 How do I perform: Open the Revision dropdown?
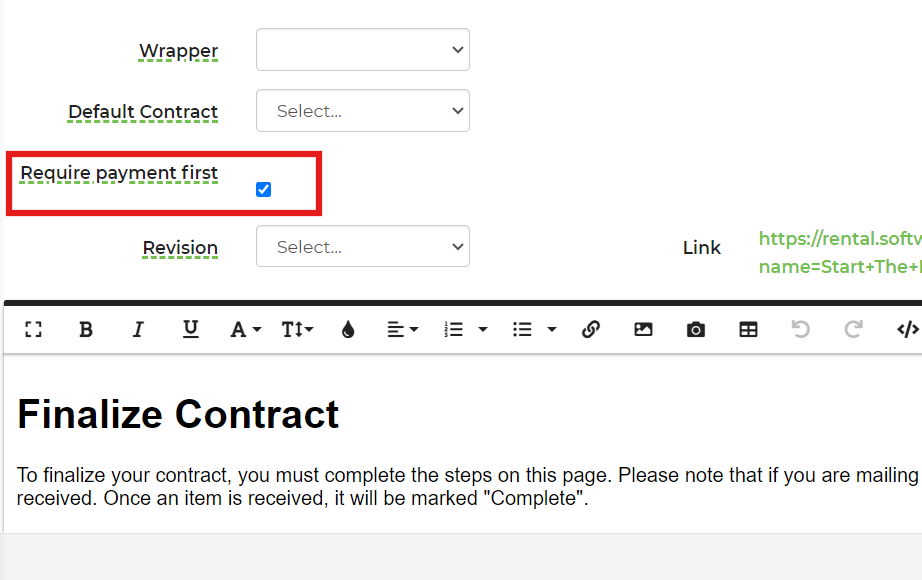coord(363,247)
